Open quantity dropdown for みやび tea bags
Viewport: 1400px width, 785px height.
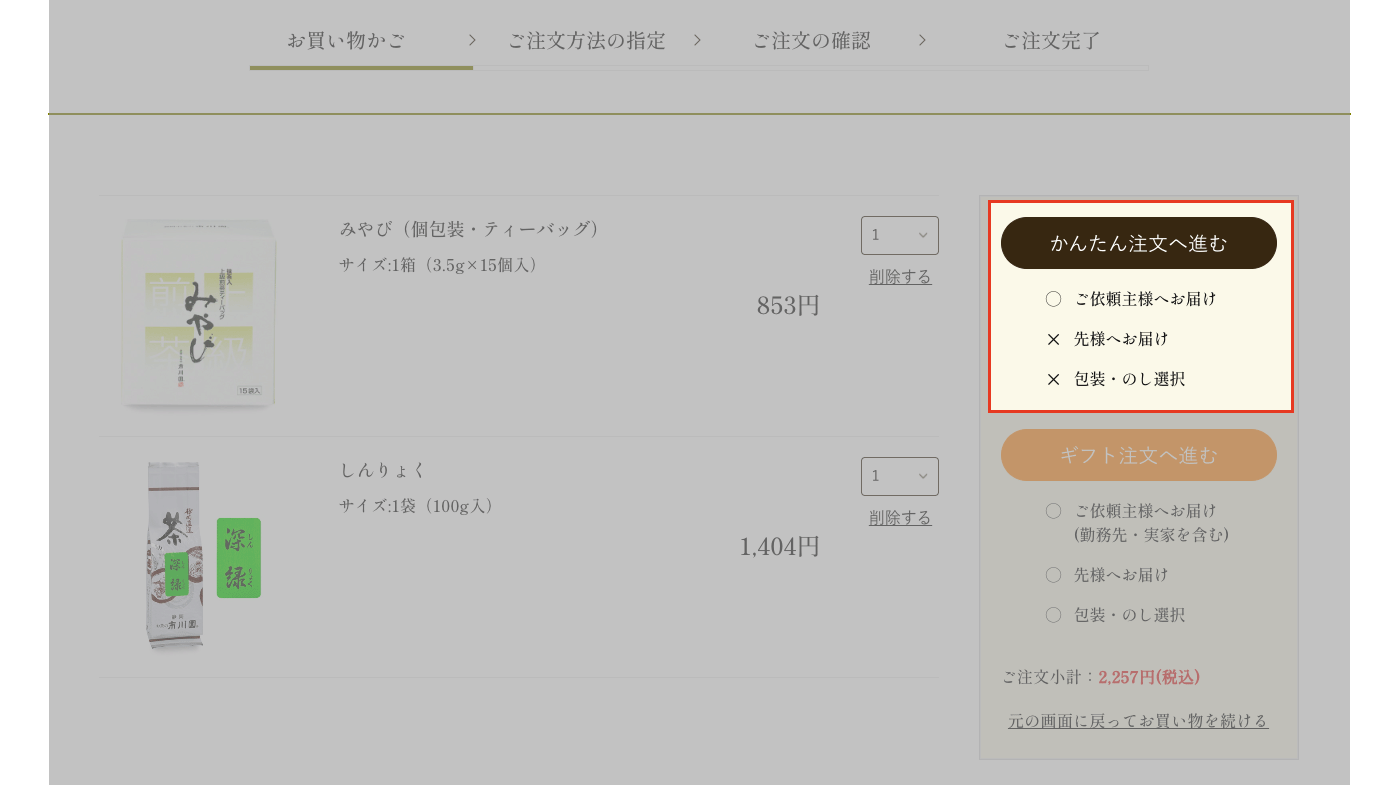tap(899, 235)
